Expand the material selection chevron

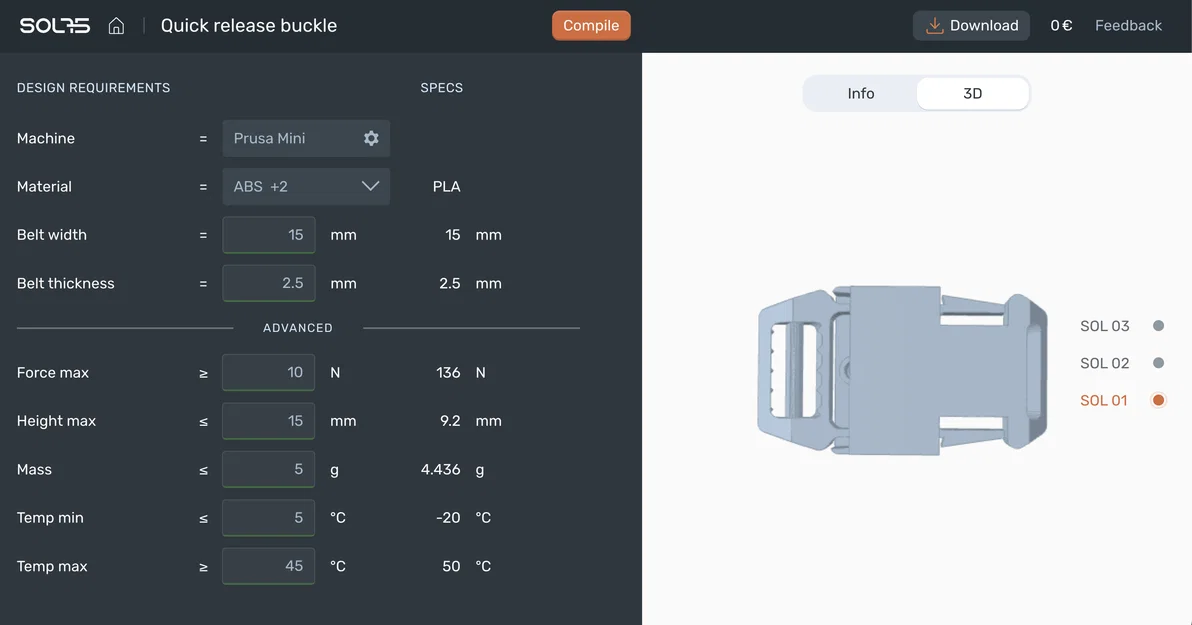coord(369,185)
